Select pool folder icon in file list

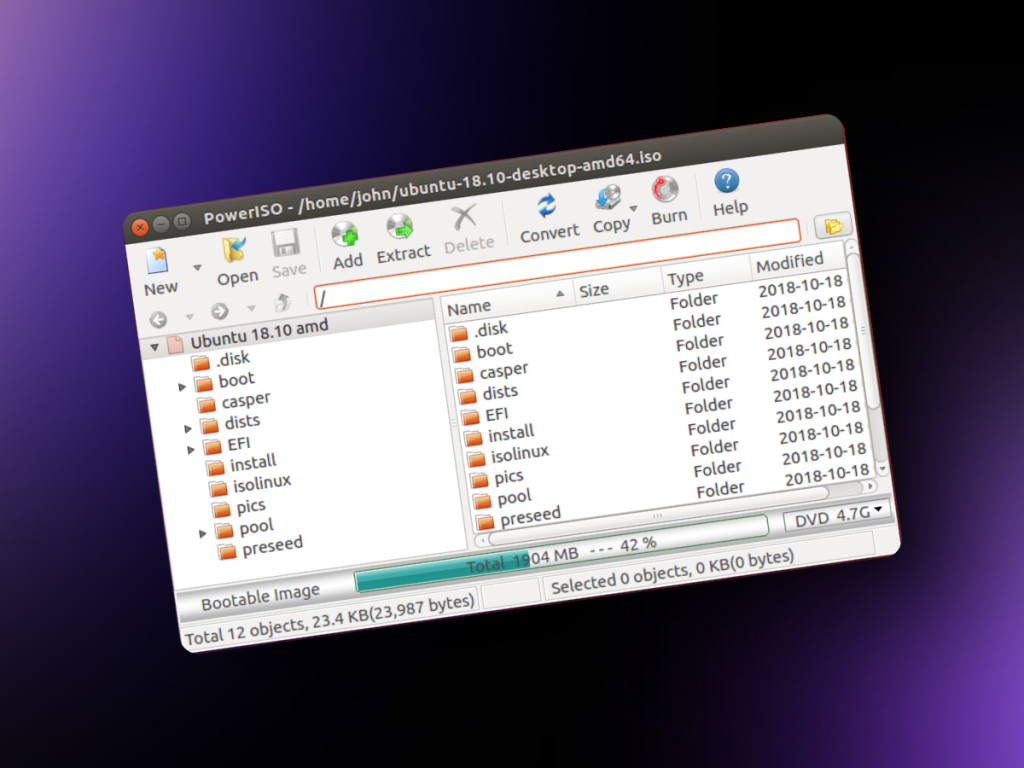coord(482,500)
